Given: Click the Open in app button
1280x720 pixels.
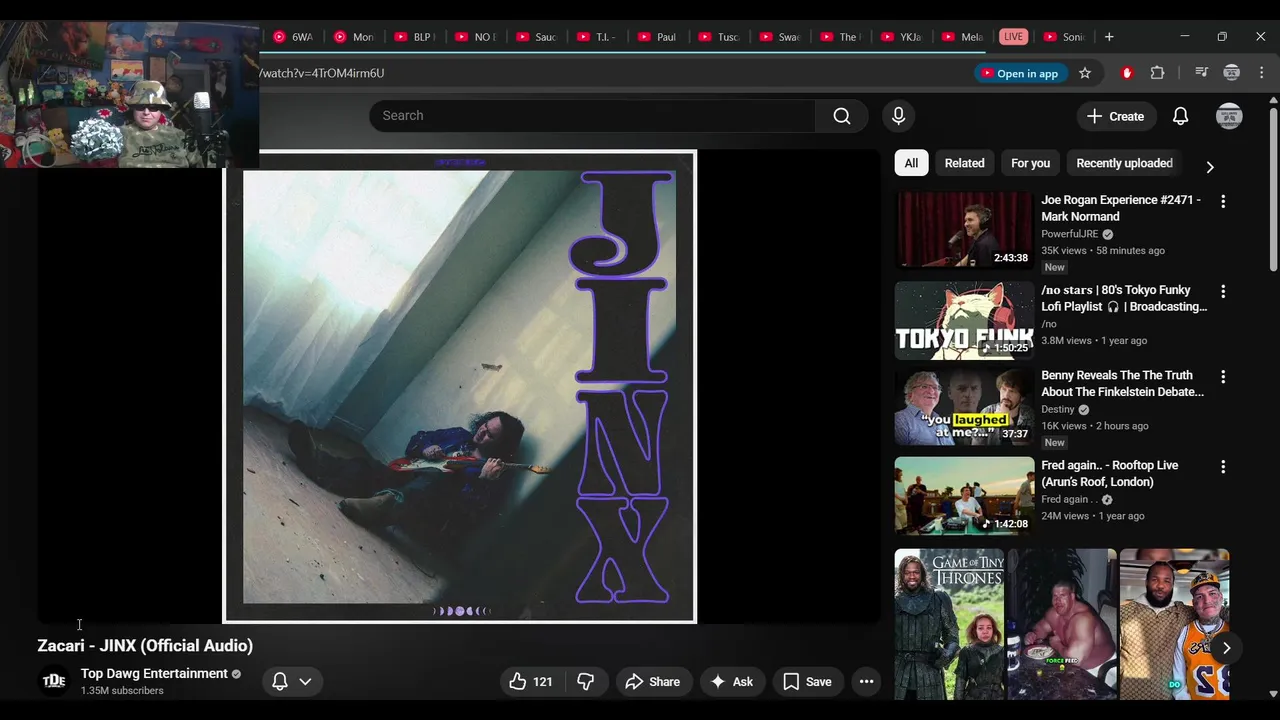Looking at the screenshot, I should (1019, 73).
